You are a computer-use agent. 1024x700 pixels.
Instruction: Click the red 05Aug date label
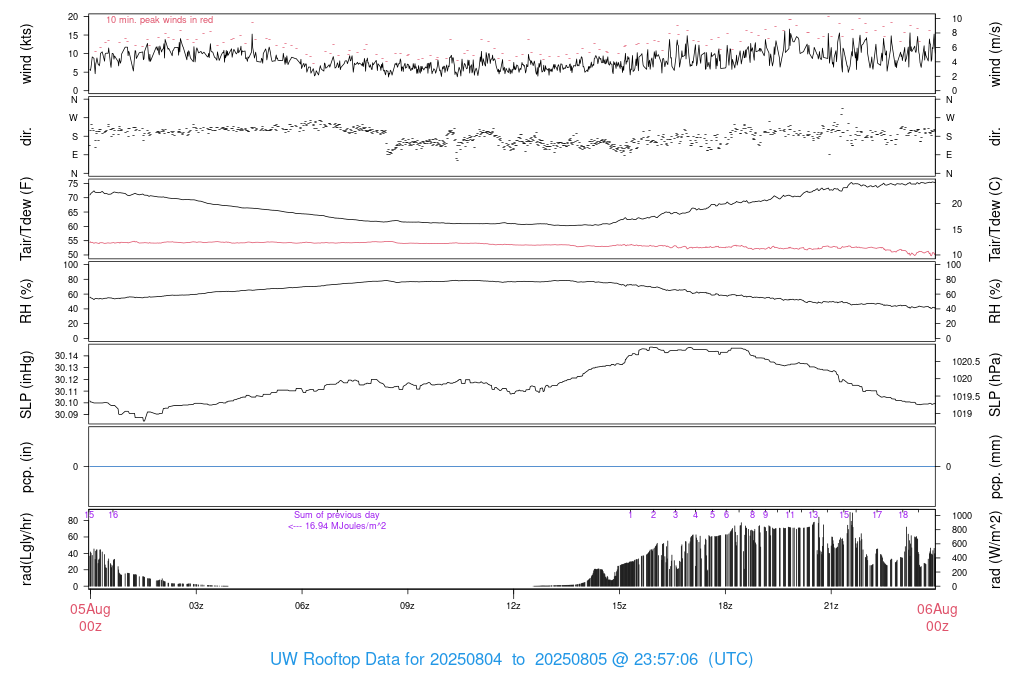pyautogui.click(x=90, y=610)
